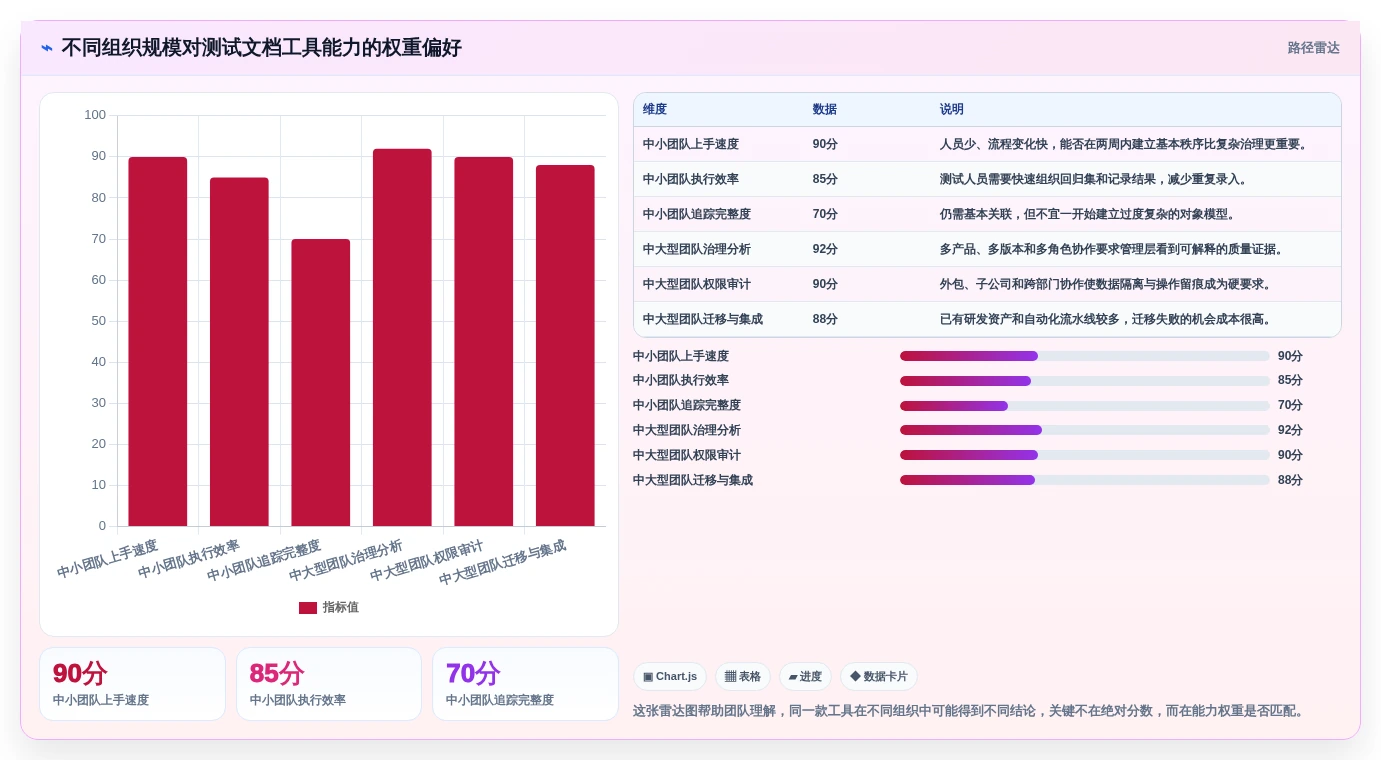Click the 中小团队上手速度 progress bar
1381x760 pixels.
[1085, 356]
